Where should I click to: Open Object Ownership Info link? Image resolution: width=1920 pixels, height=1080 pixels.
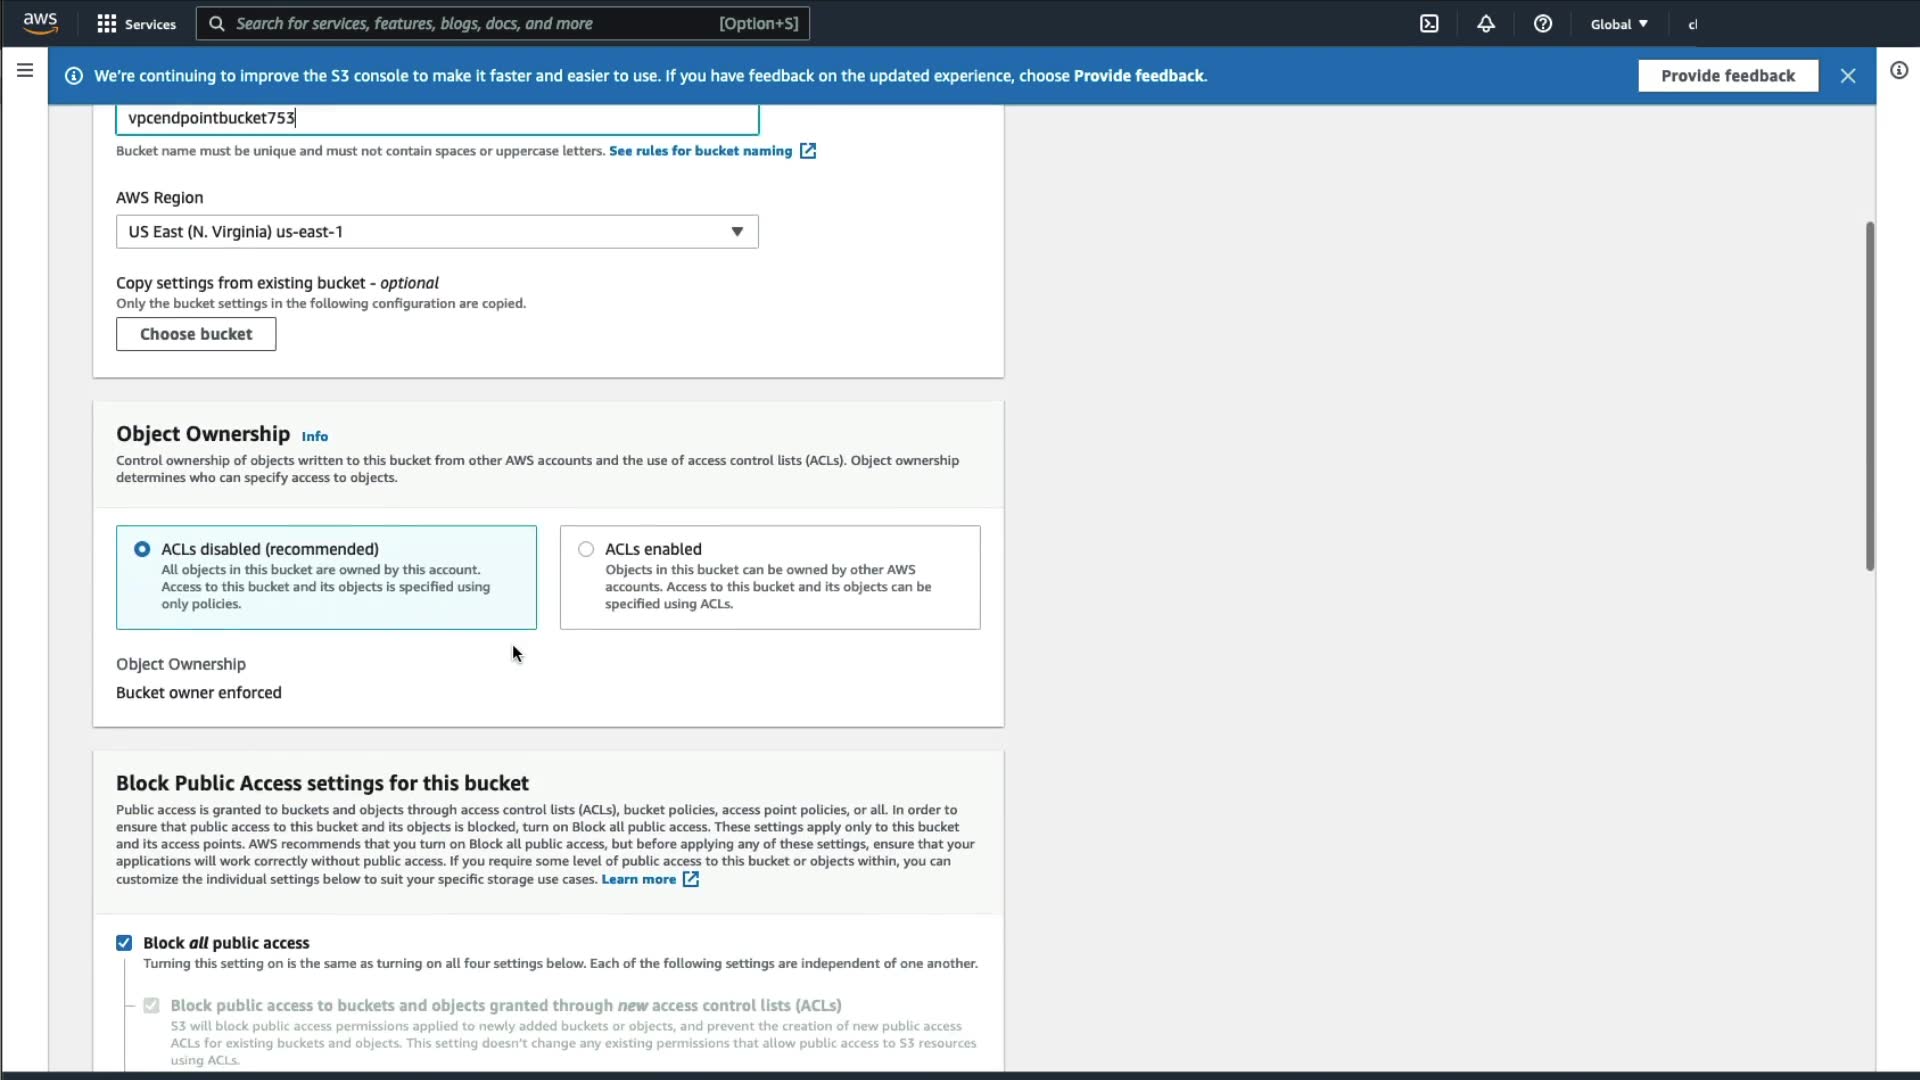314,436
